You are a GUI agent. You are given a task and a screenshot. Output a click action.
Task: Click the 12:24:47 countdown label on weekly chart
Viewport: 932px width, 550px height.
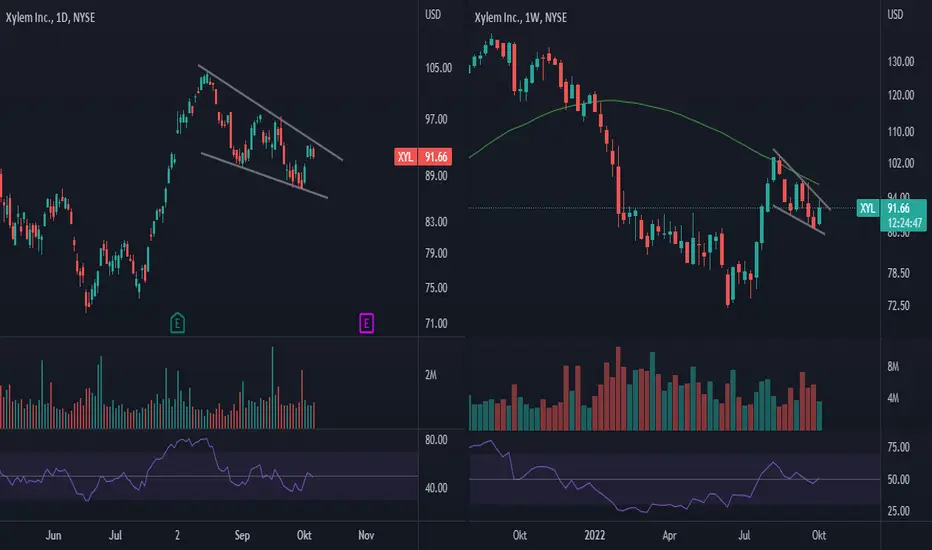[x=905, y=223]
